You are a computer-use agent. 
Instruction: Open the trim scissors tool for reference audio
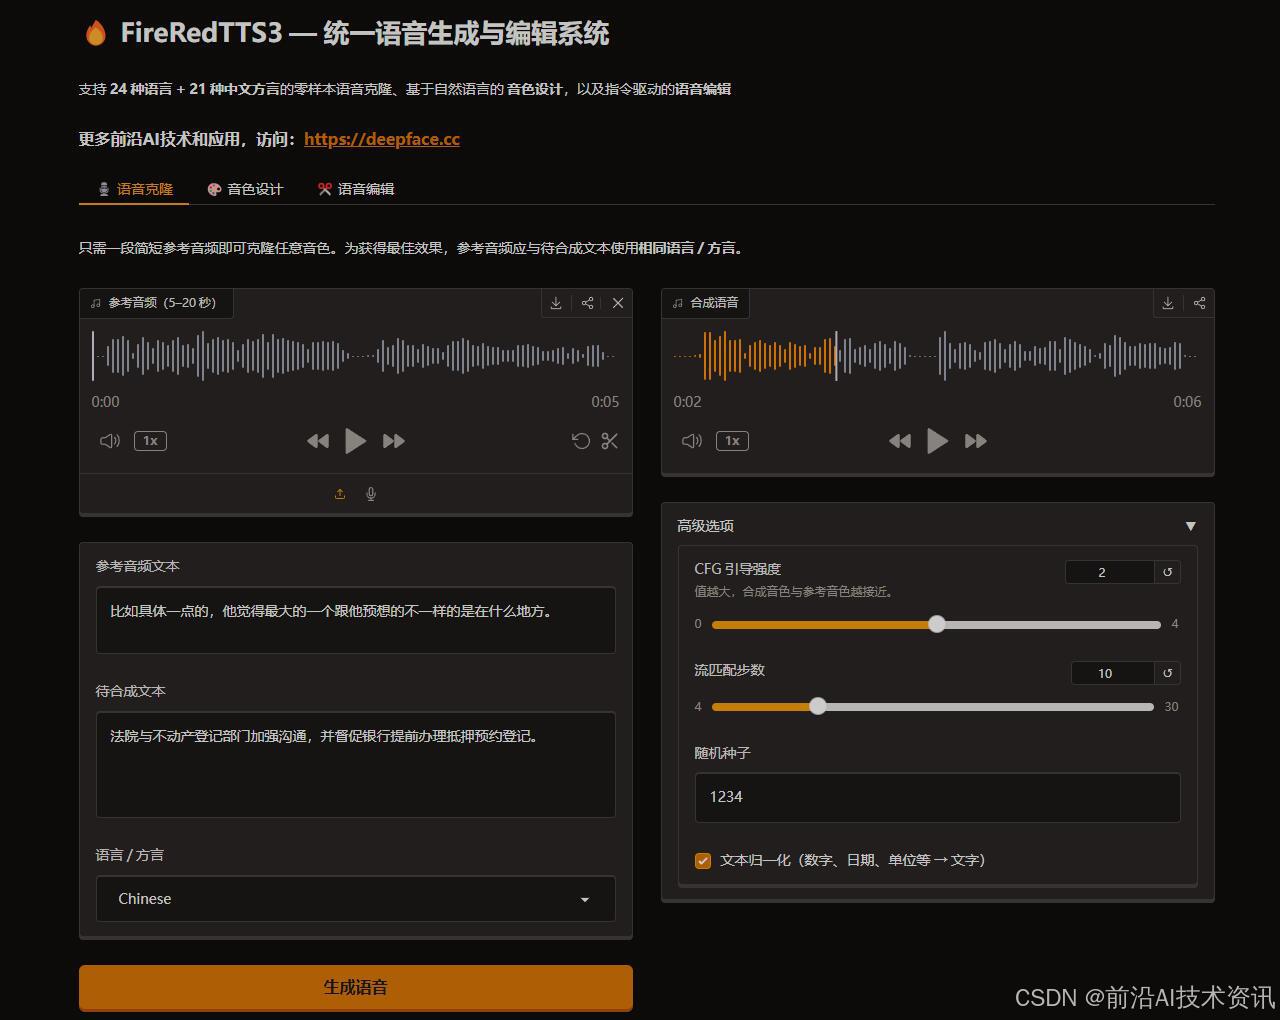pyautogui.click(x=610, y=441)
